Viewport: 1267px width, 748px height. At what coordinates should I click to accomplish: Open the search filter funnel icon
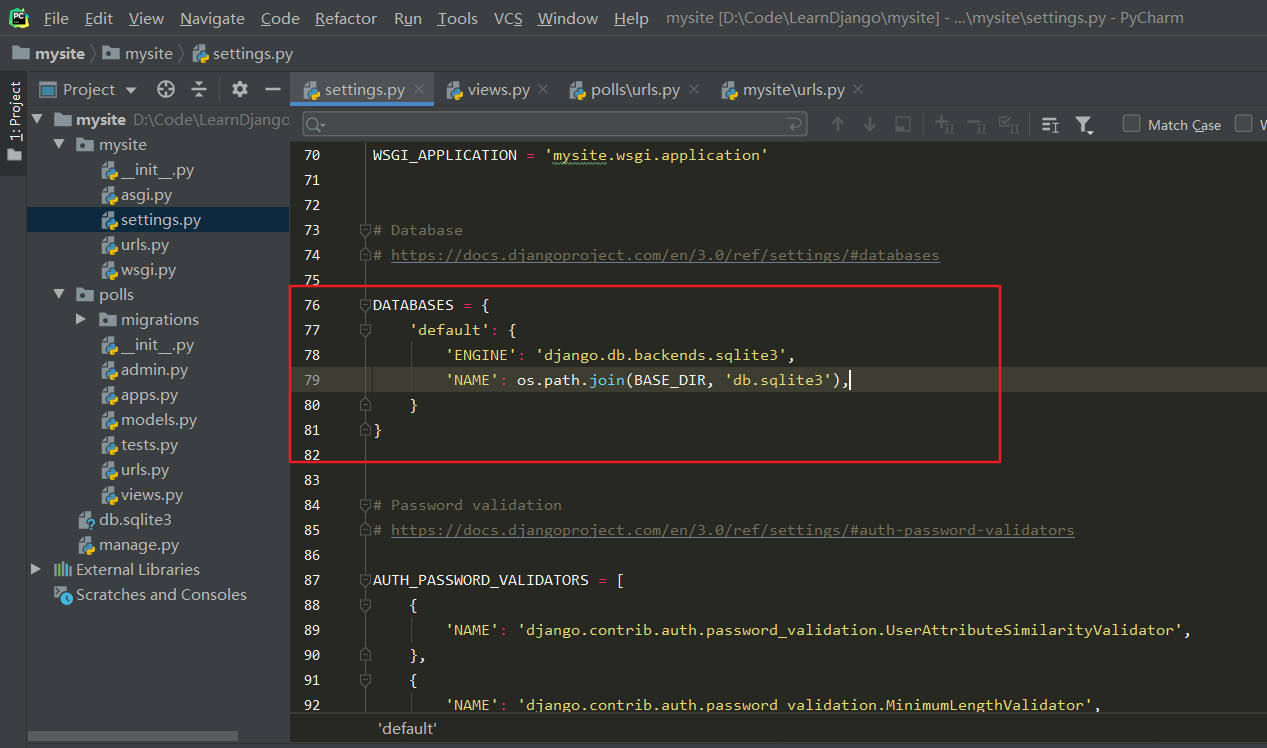1083,124
